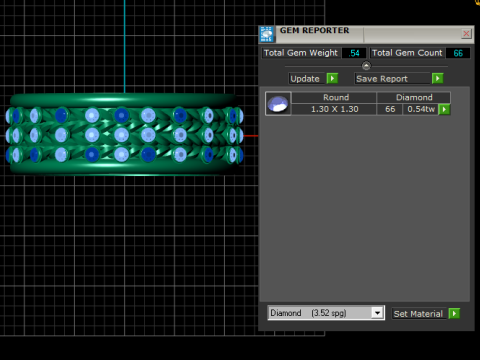This screenshot has height=360, width=480.
Task: Select the 1.30 X 1.30 size cell
Action: 334,109
